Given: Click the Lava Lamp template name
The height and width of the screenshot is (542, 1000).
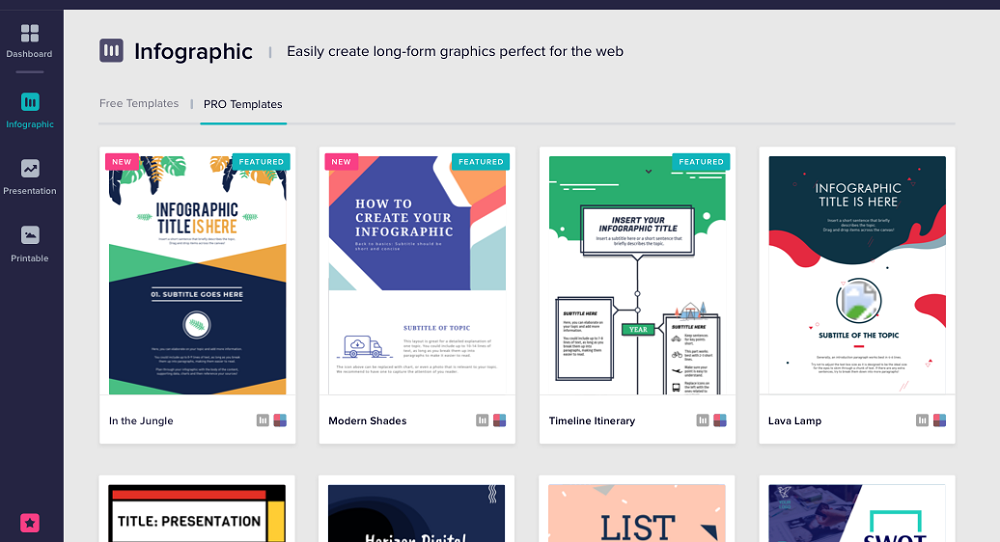Looking at the screenshot, I should (x=795, y=421).
